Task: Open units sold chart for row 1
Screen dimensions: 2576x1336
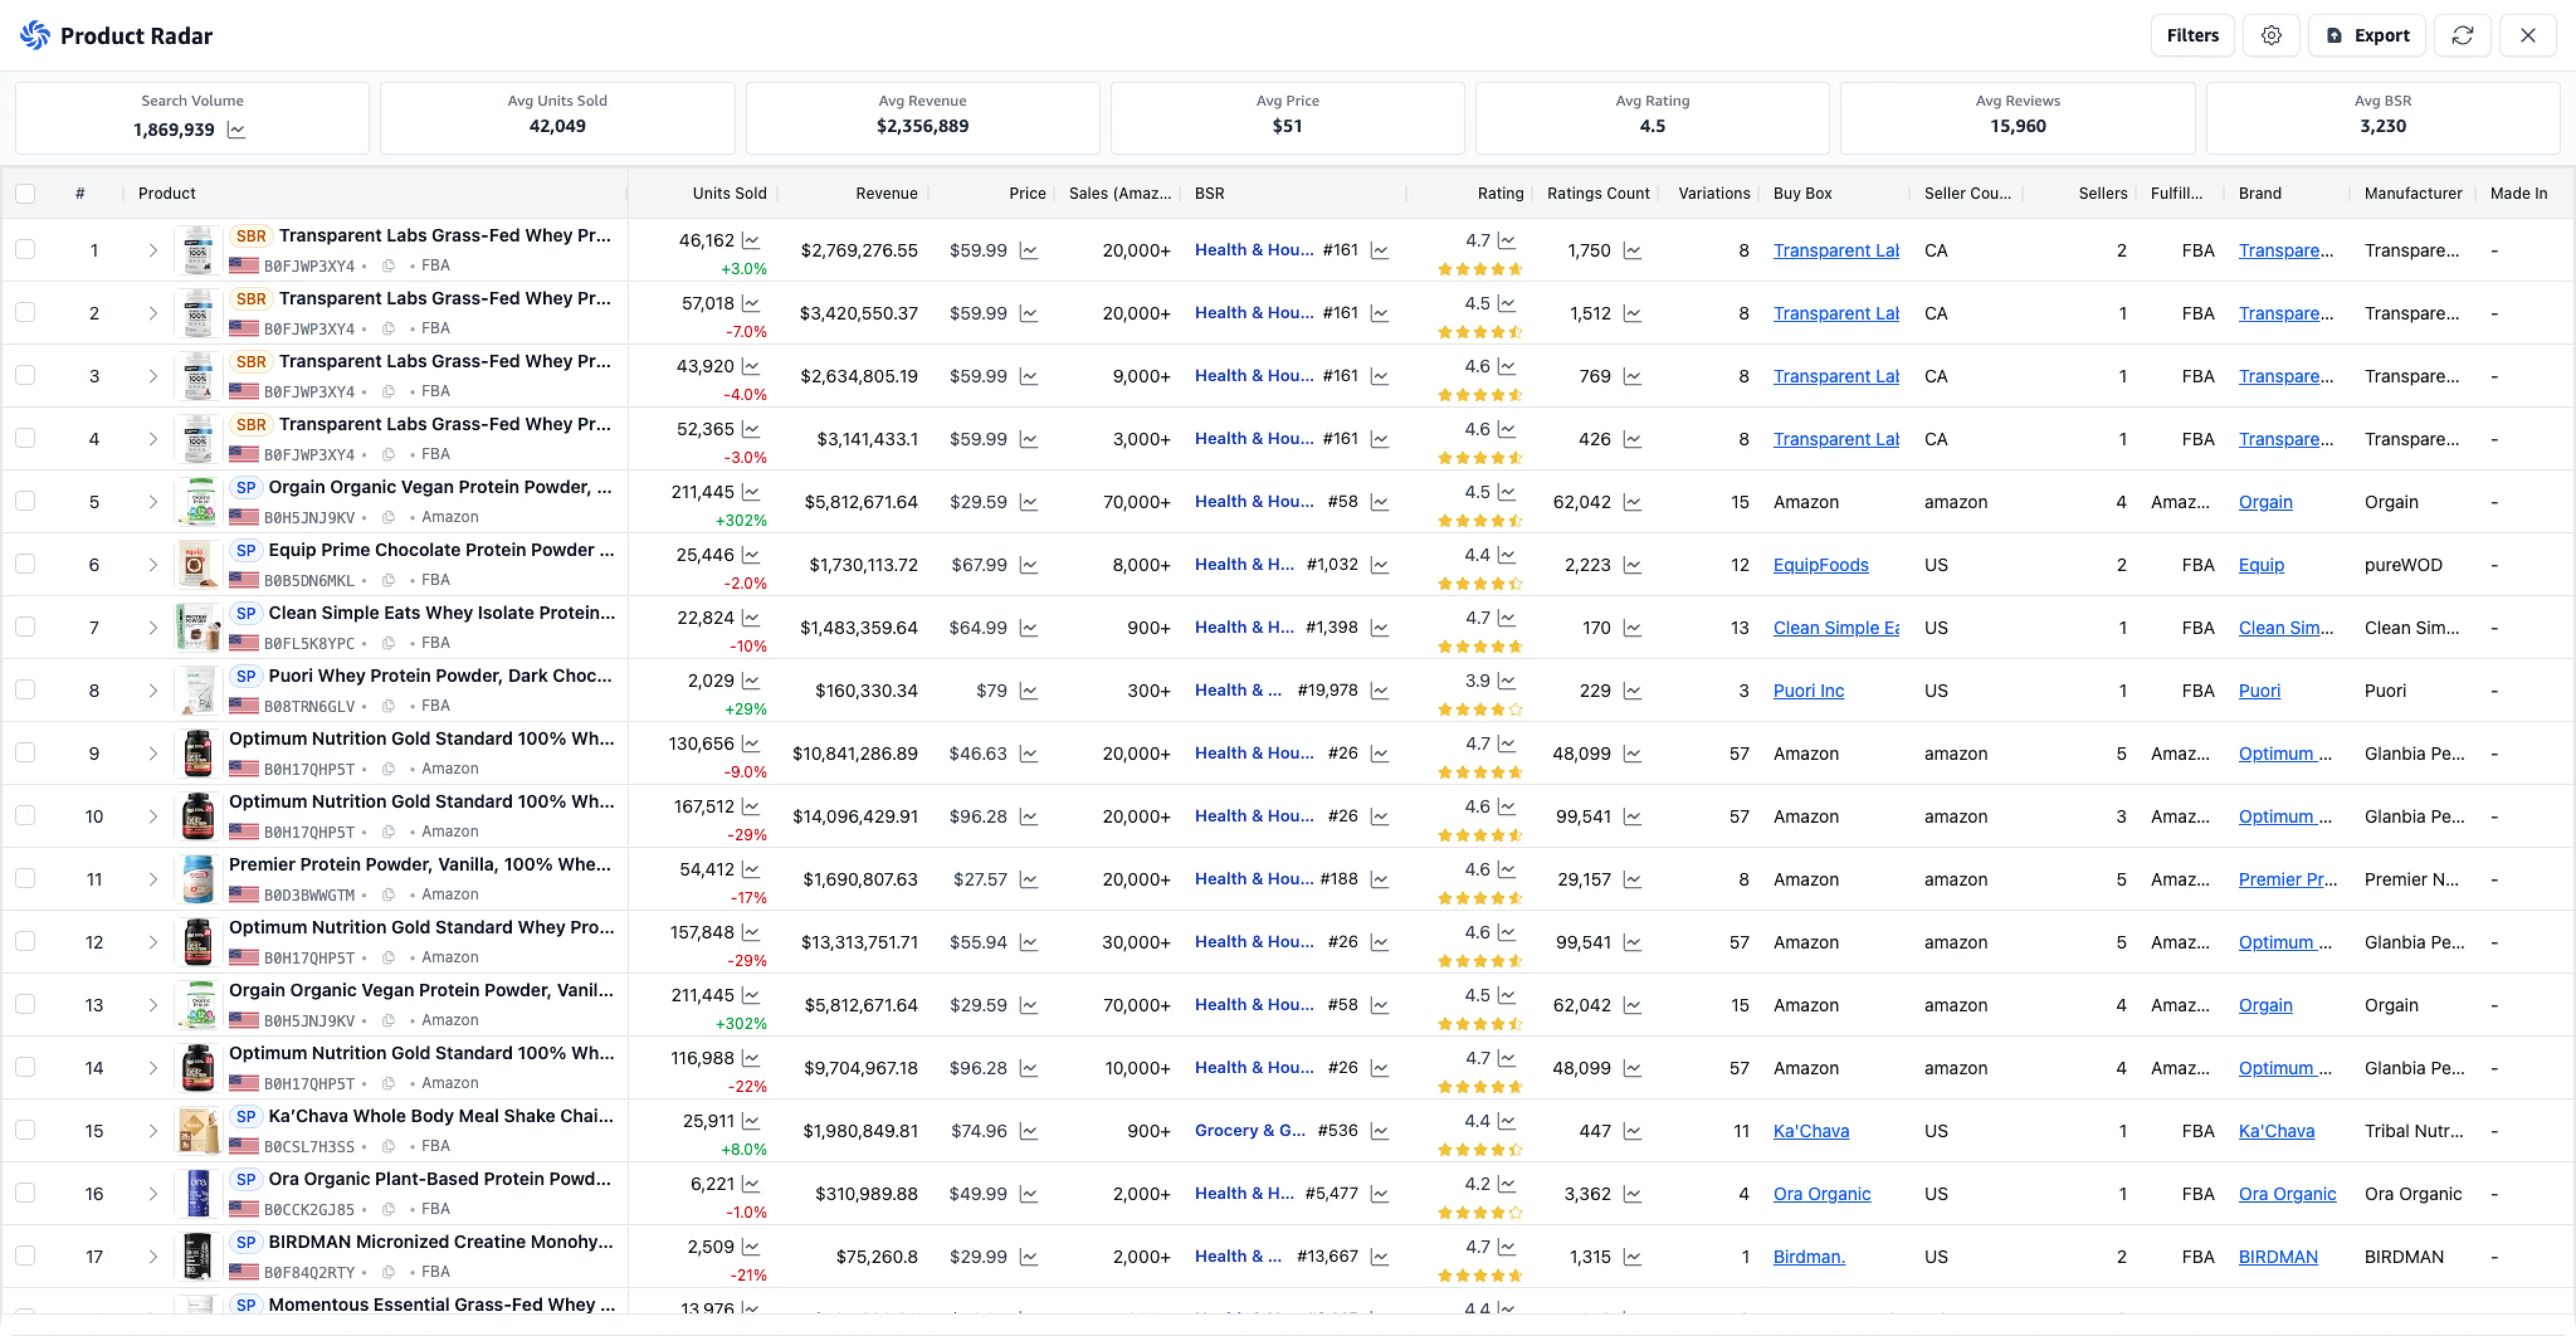Action: coord(751,241)
